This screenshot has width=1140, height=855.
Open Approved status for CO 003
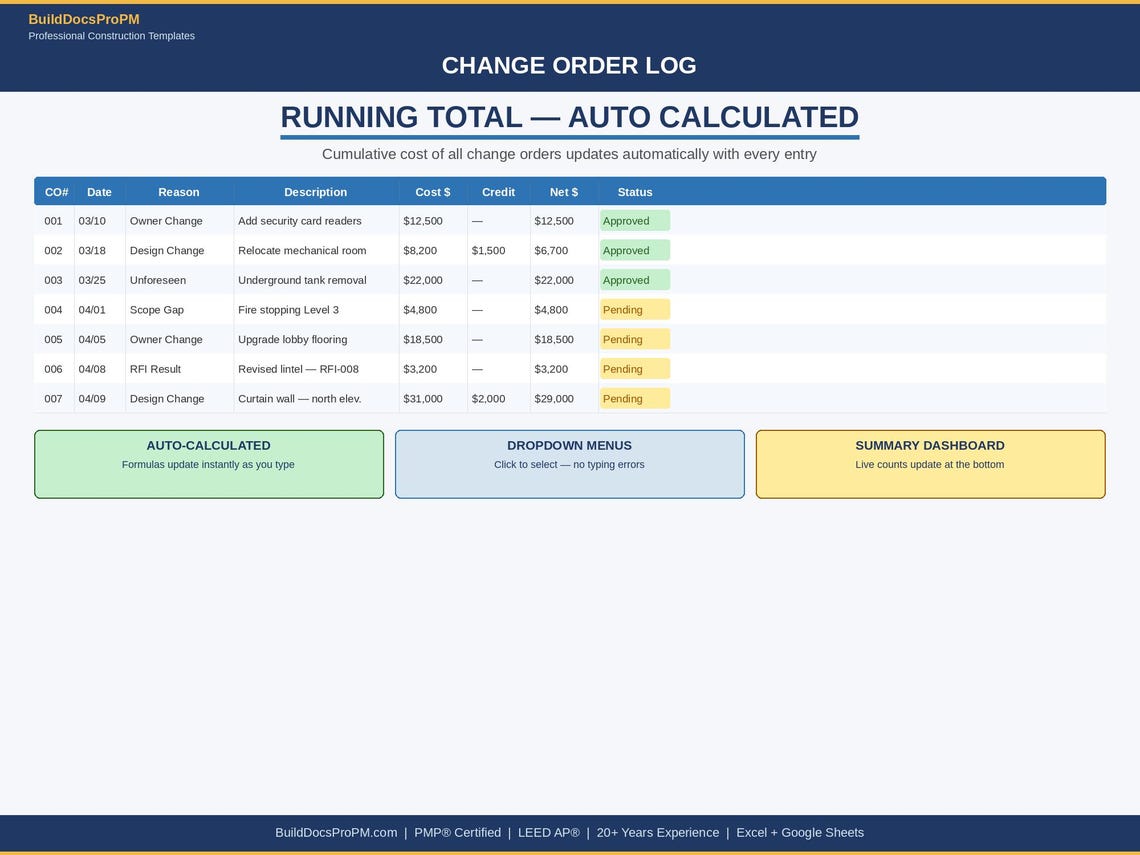click(x=635, y=280)
